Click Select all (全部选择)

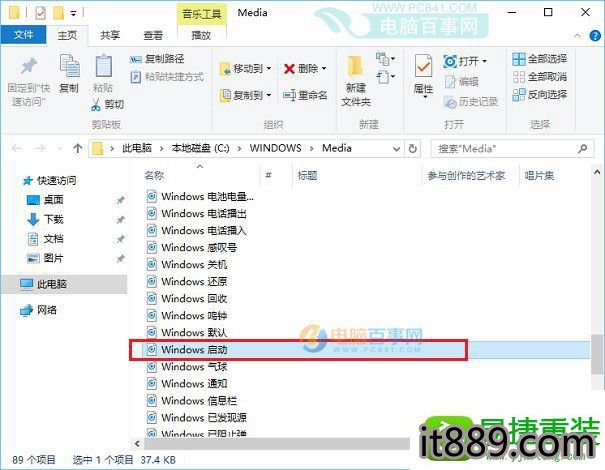click(539, 59)
